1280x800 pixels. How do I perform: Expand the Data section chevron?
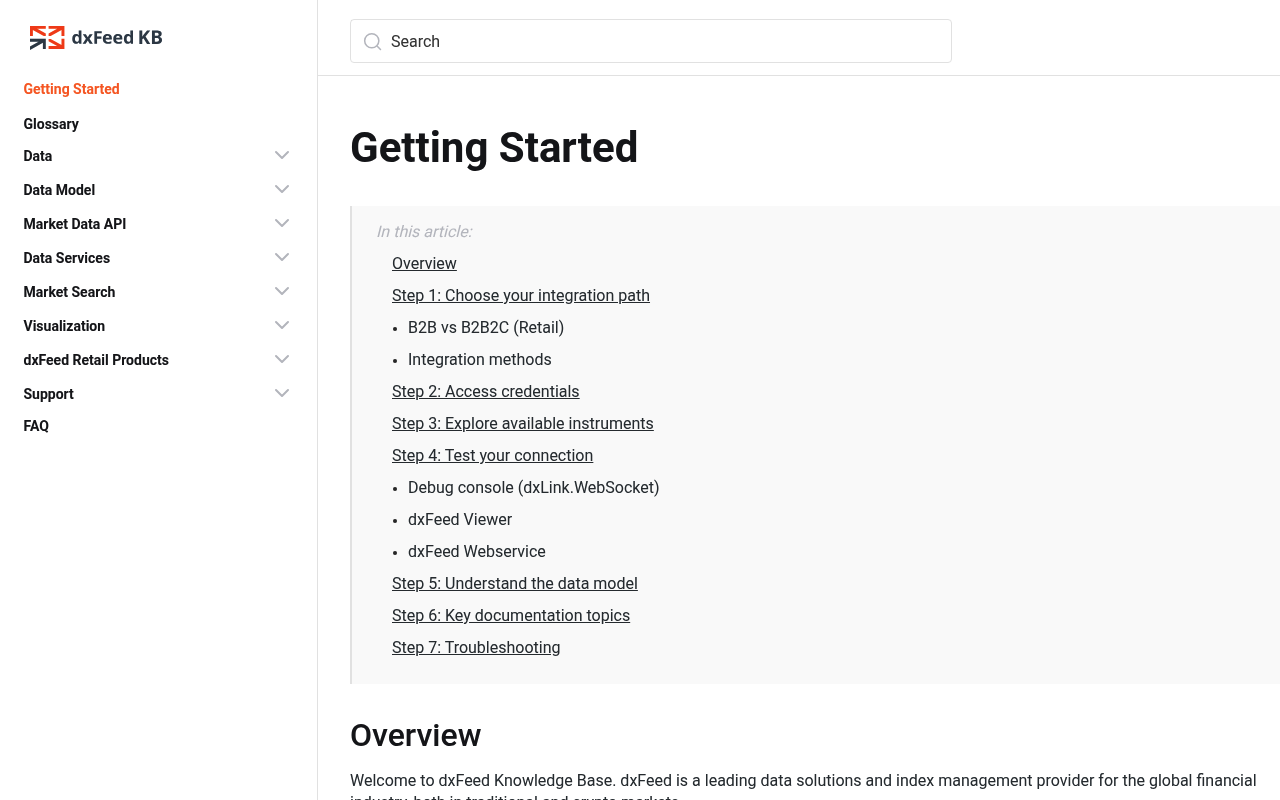click(x=282, y=155)
